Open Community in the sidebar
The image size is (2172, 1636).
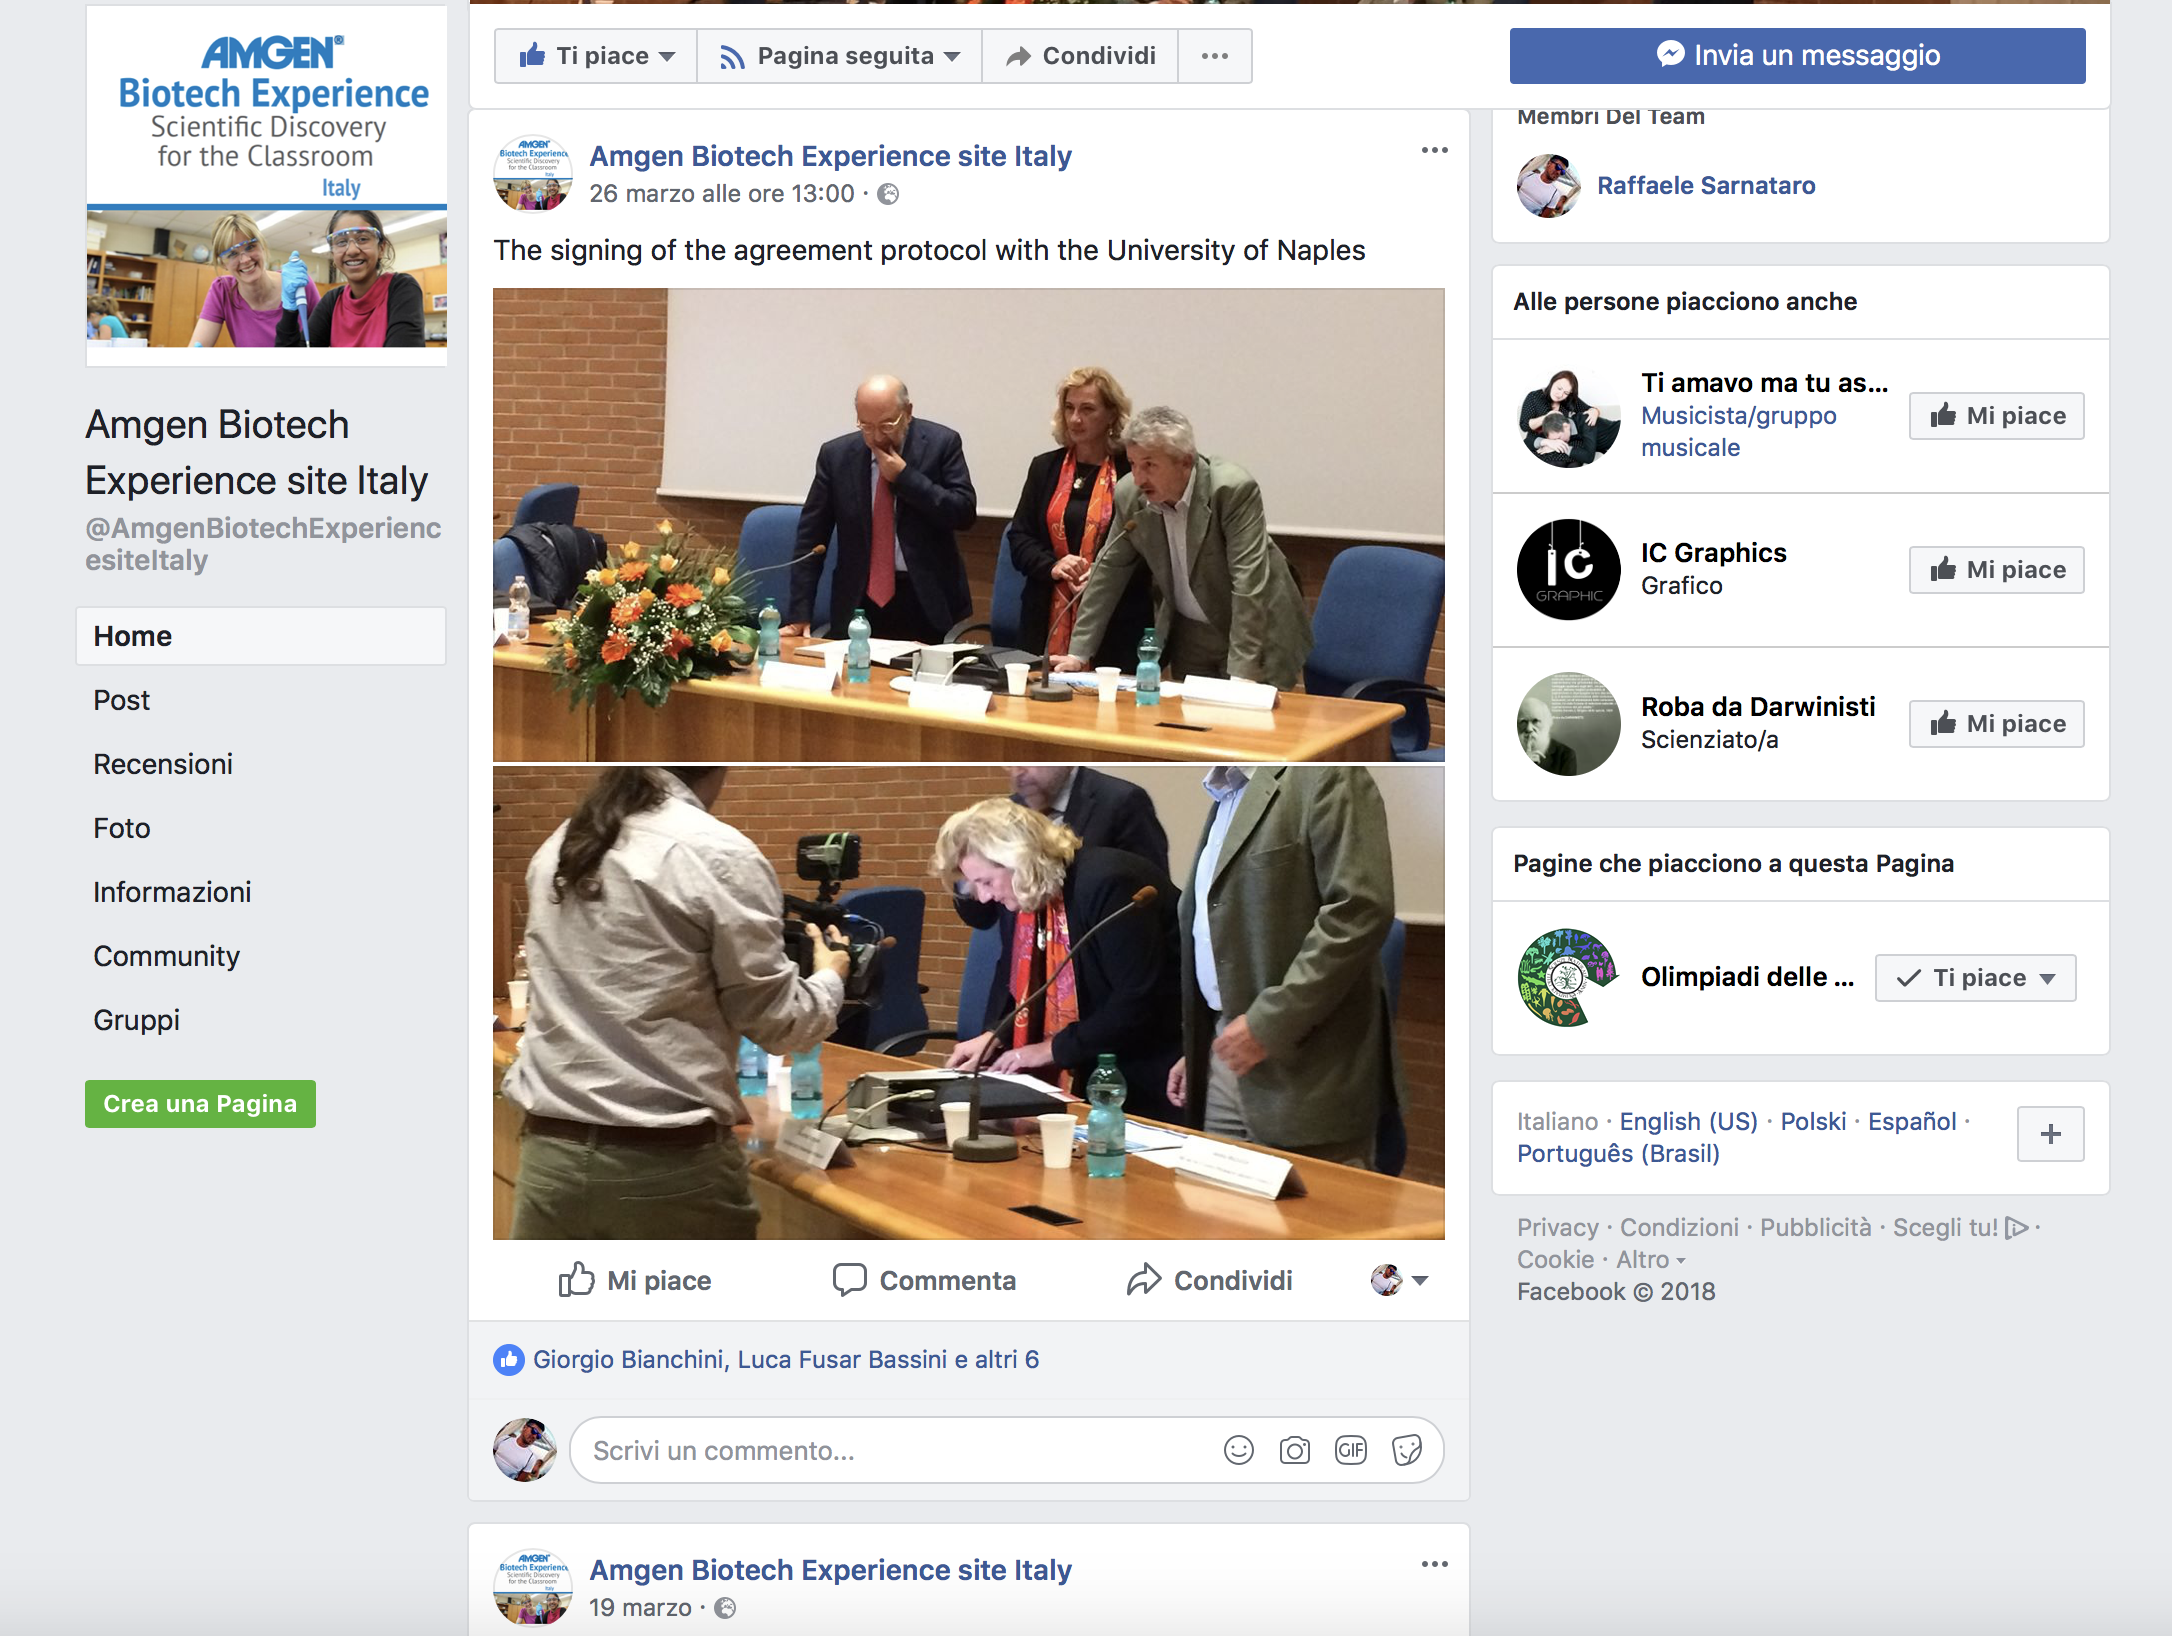coord(166,956)
